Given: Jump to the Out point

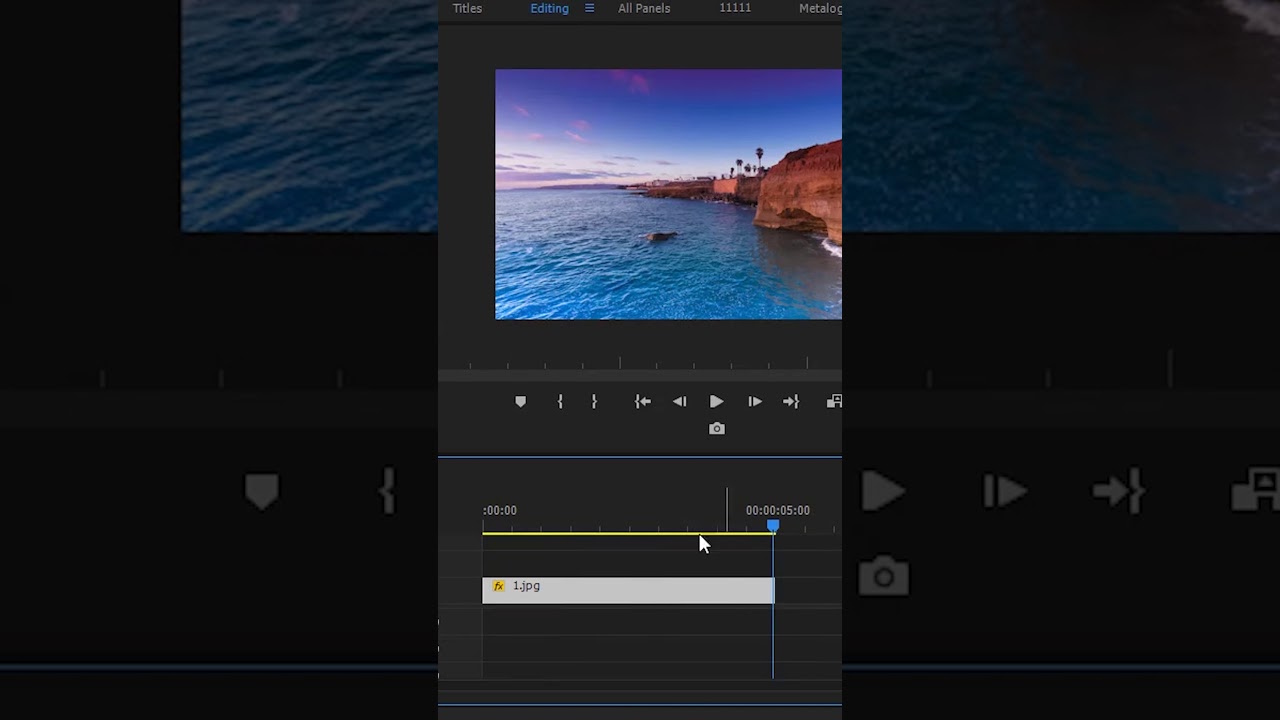Looking at the screenshot, I should click(x=791, y=401).
